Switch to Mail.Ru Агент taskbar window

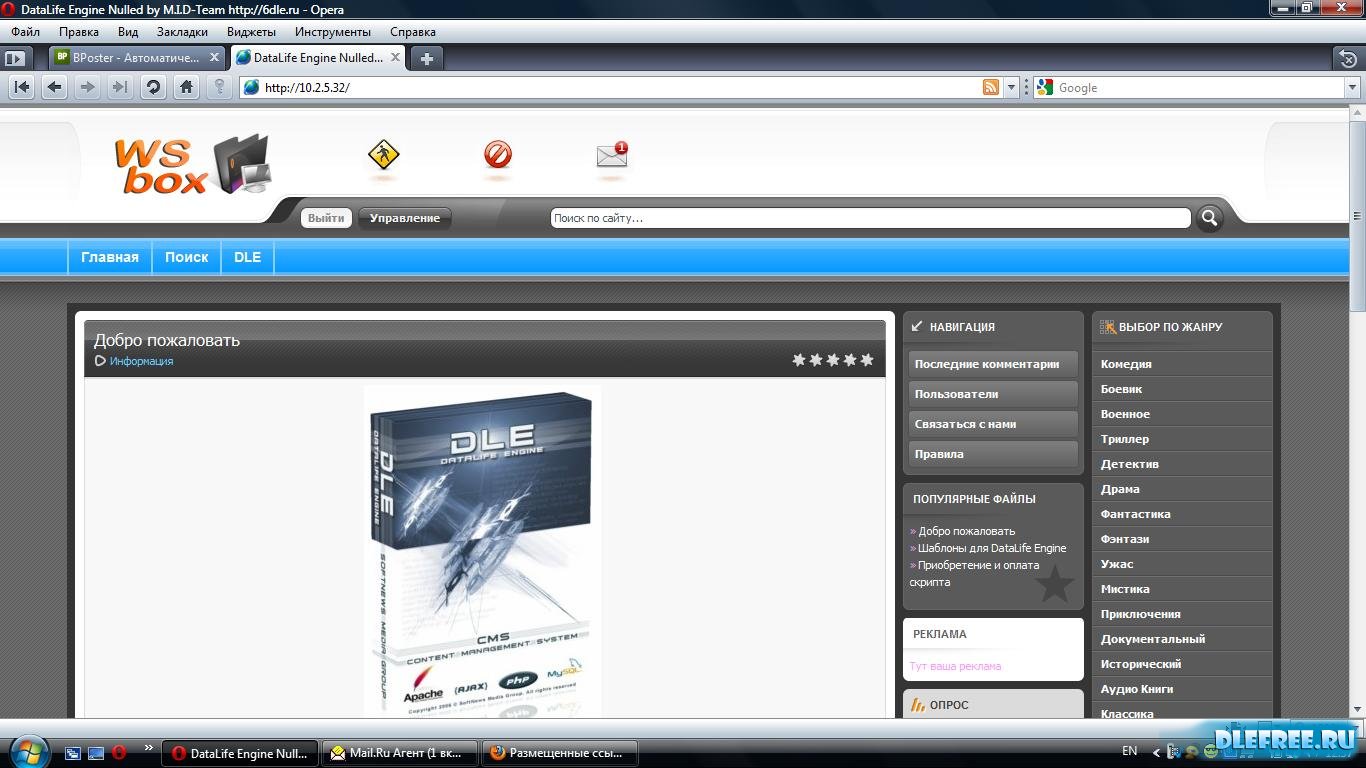coord(398,753)
